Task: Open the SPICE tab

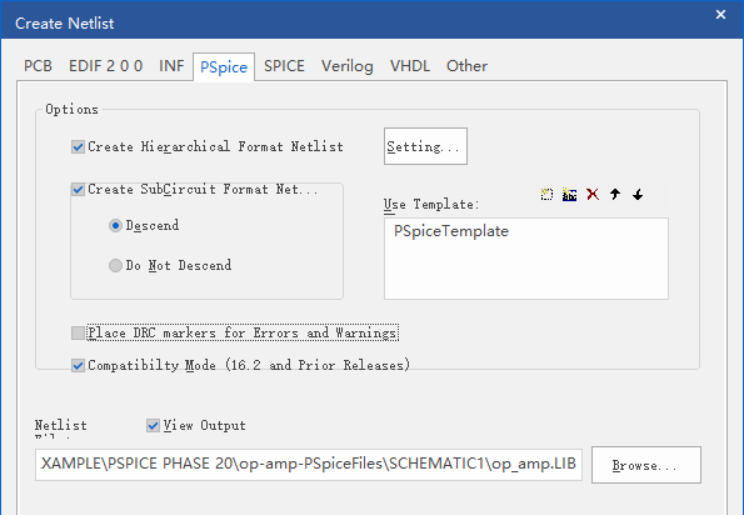Action: (284, 66)
